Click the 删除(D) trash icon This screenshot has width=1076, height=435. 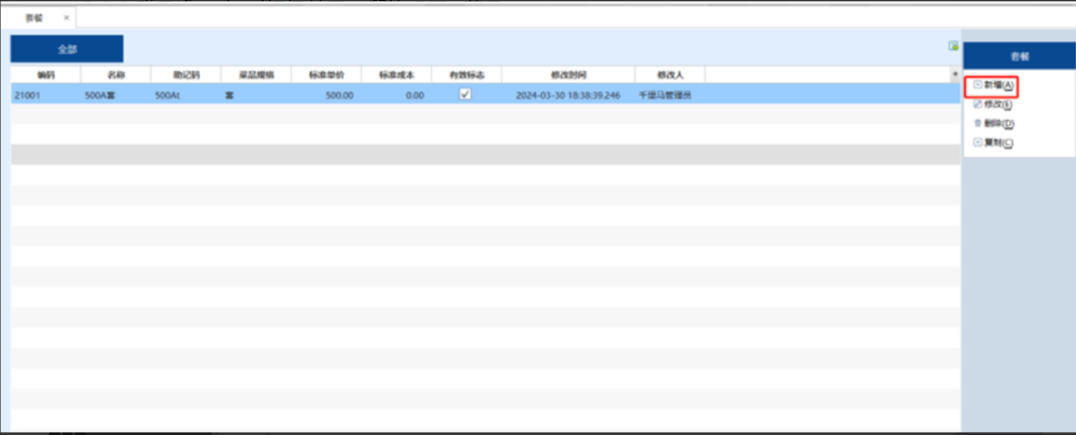(x=977, y=124)
